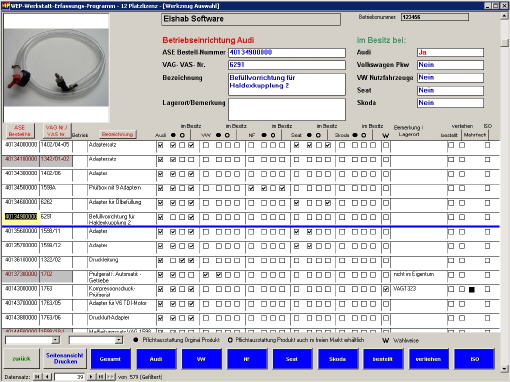Filter with the blue VW button
Viewport: 510px width, 382px height.
[201, 359]
